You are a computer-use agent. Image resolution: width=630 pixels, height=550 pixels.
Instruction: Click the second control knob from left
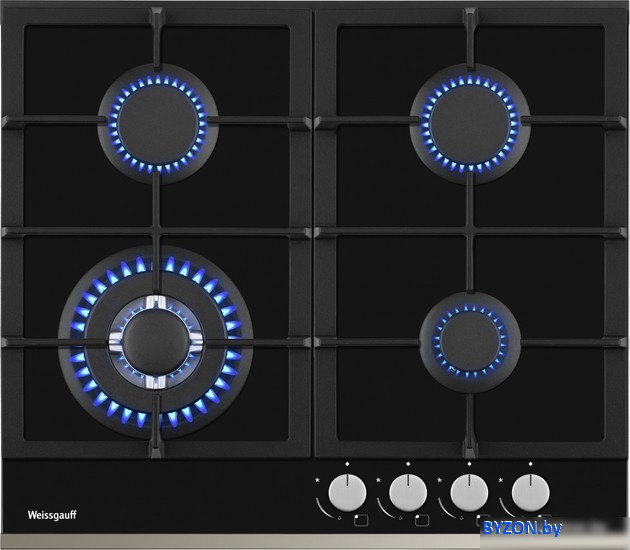[408, 491]
